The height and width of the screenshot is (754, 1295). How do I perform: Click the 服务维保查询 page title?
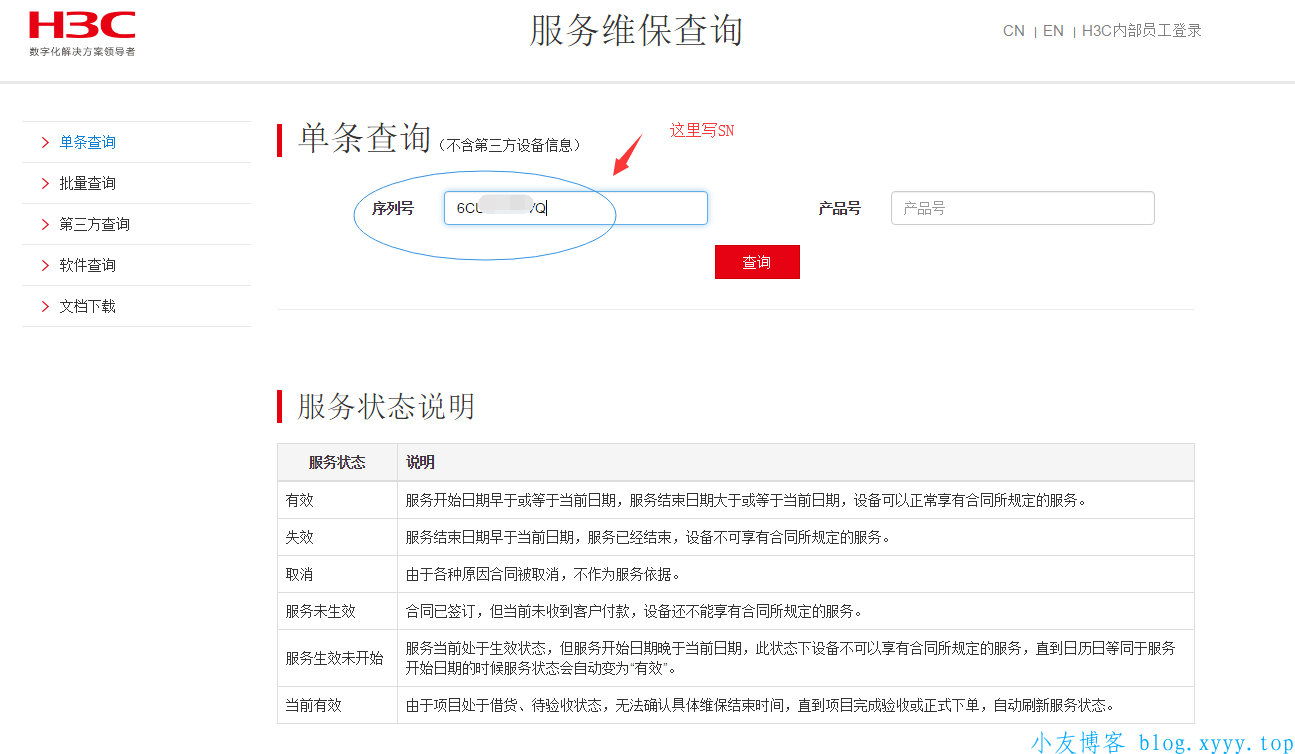point(636,31)
